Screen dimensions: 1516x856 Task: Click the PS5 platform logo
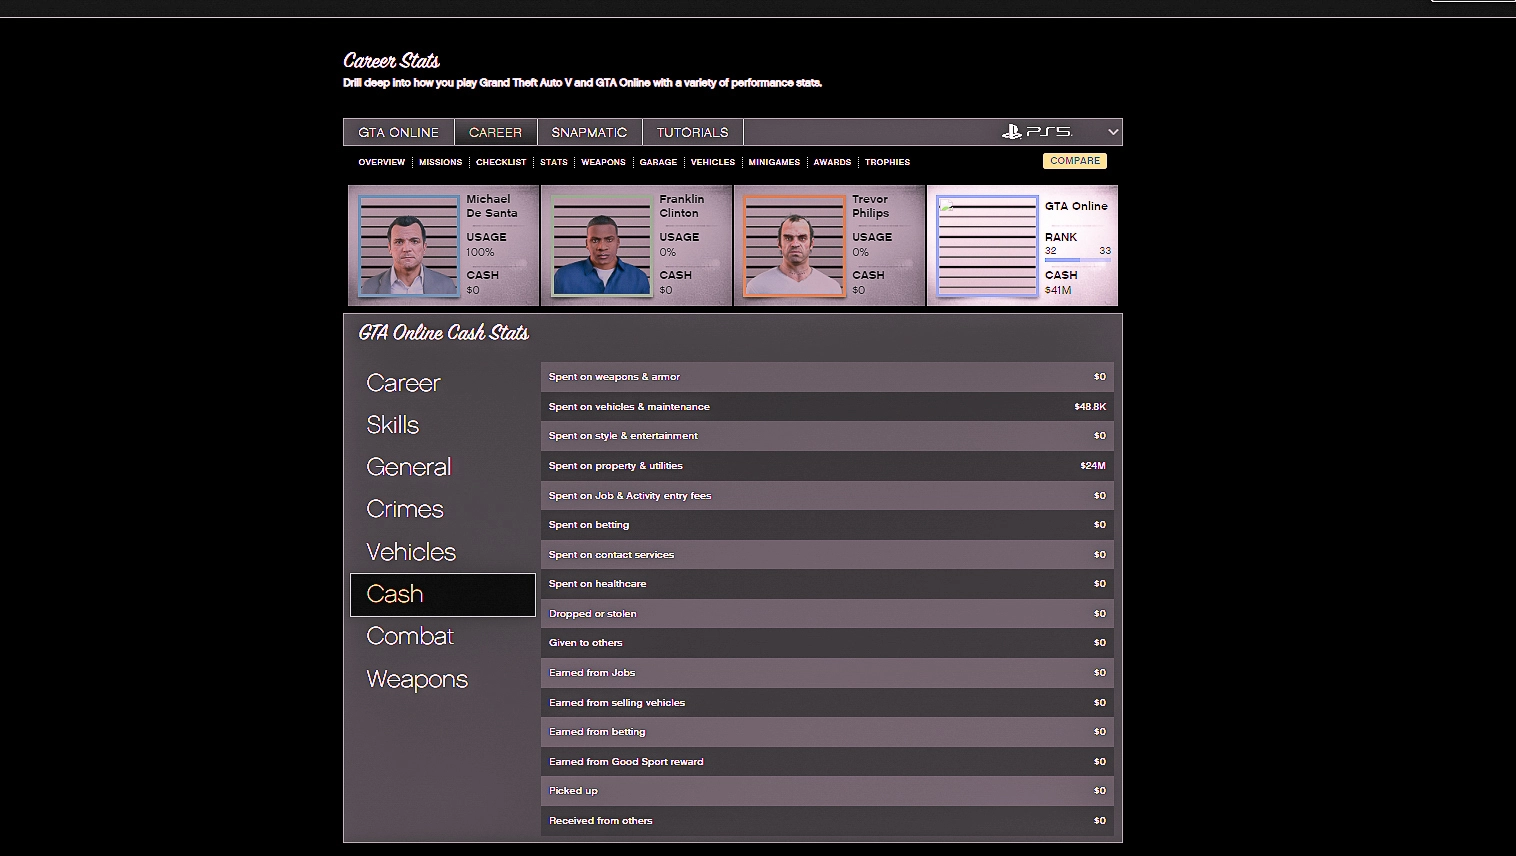[x=1036, y=132]
